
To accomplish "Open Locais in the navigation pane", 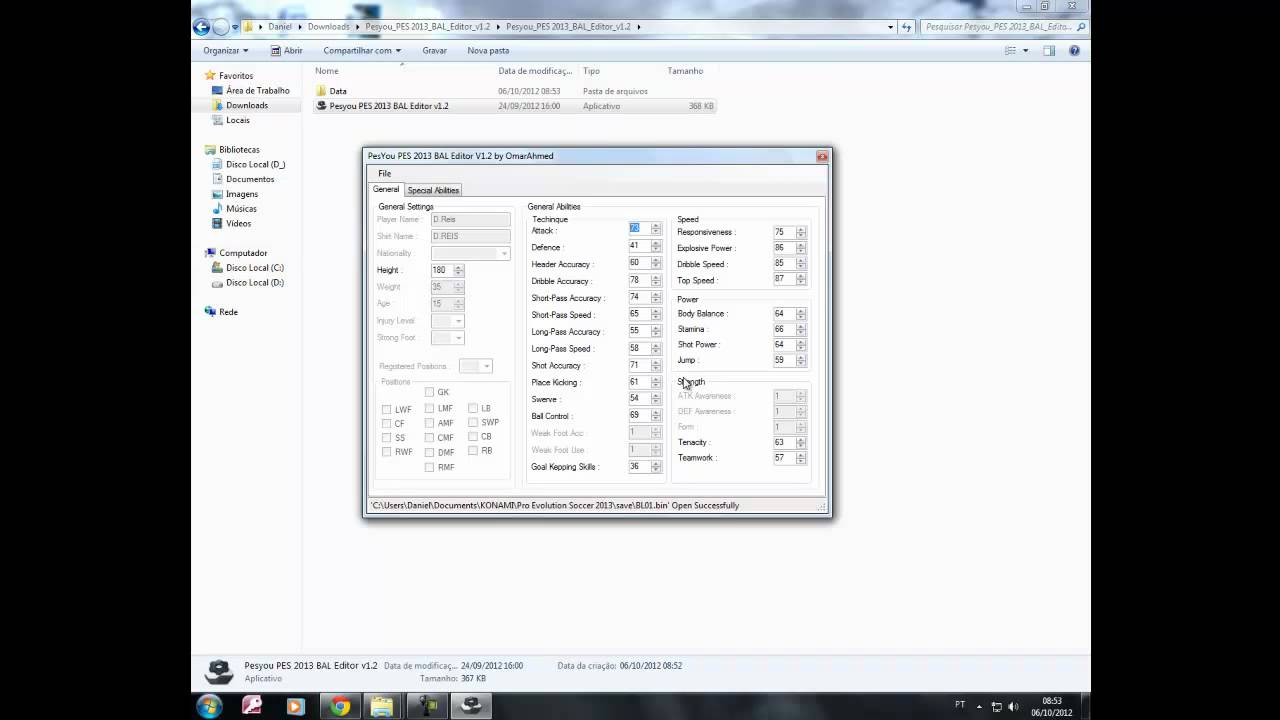I will tap(237, 120).
